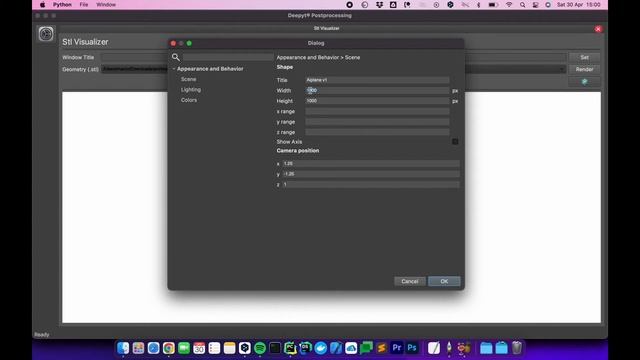Screen dimensions: 640x360
Task: Click the z range input field
Action: coord(377,132)
